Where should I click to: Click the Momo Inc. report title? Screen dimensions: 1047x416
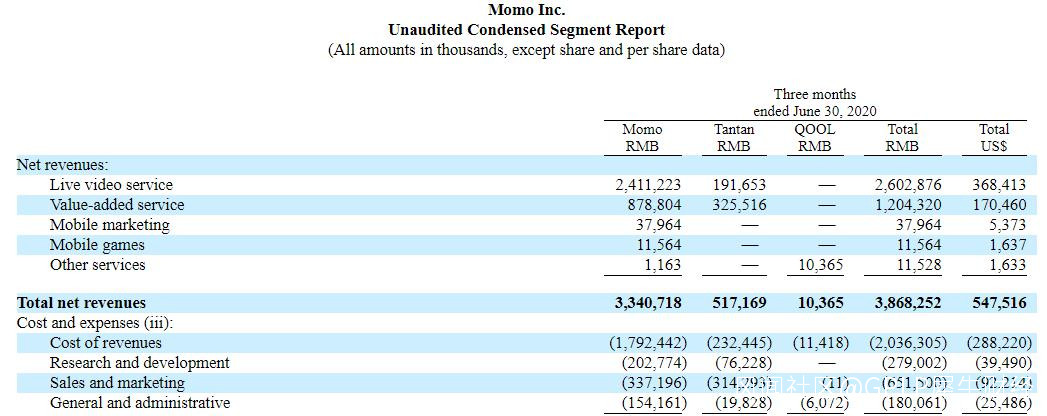(526, 10)
